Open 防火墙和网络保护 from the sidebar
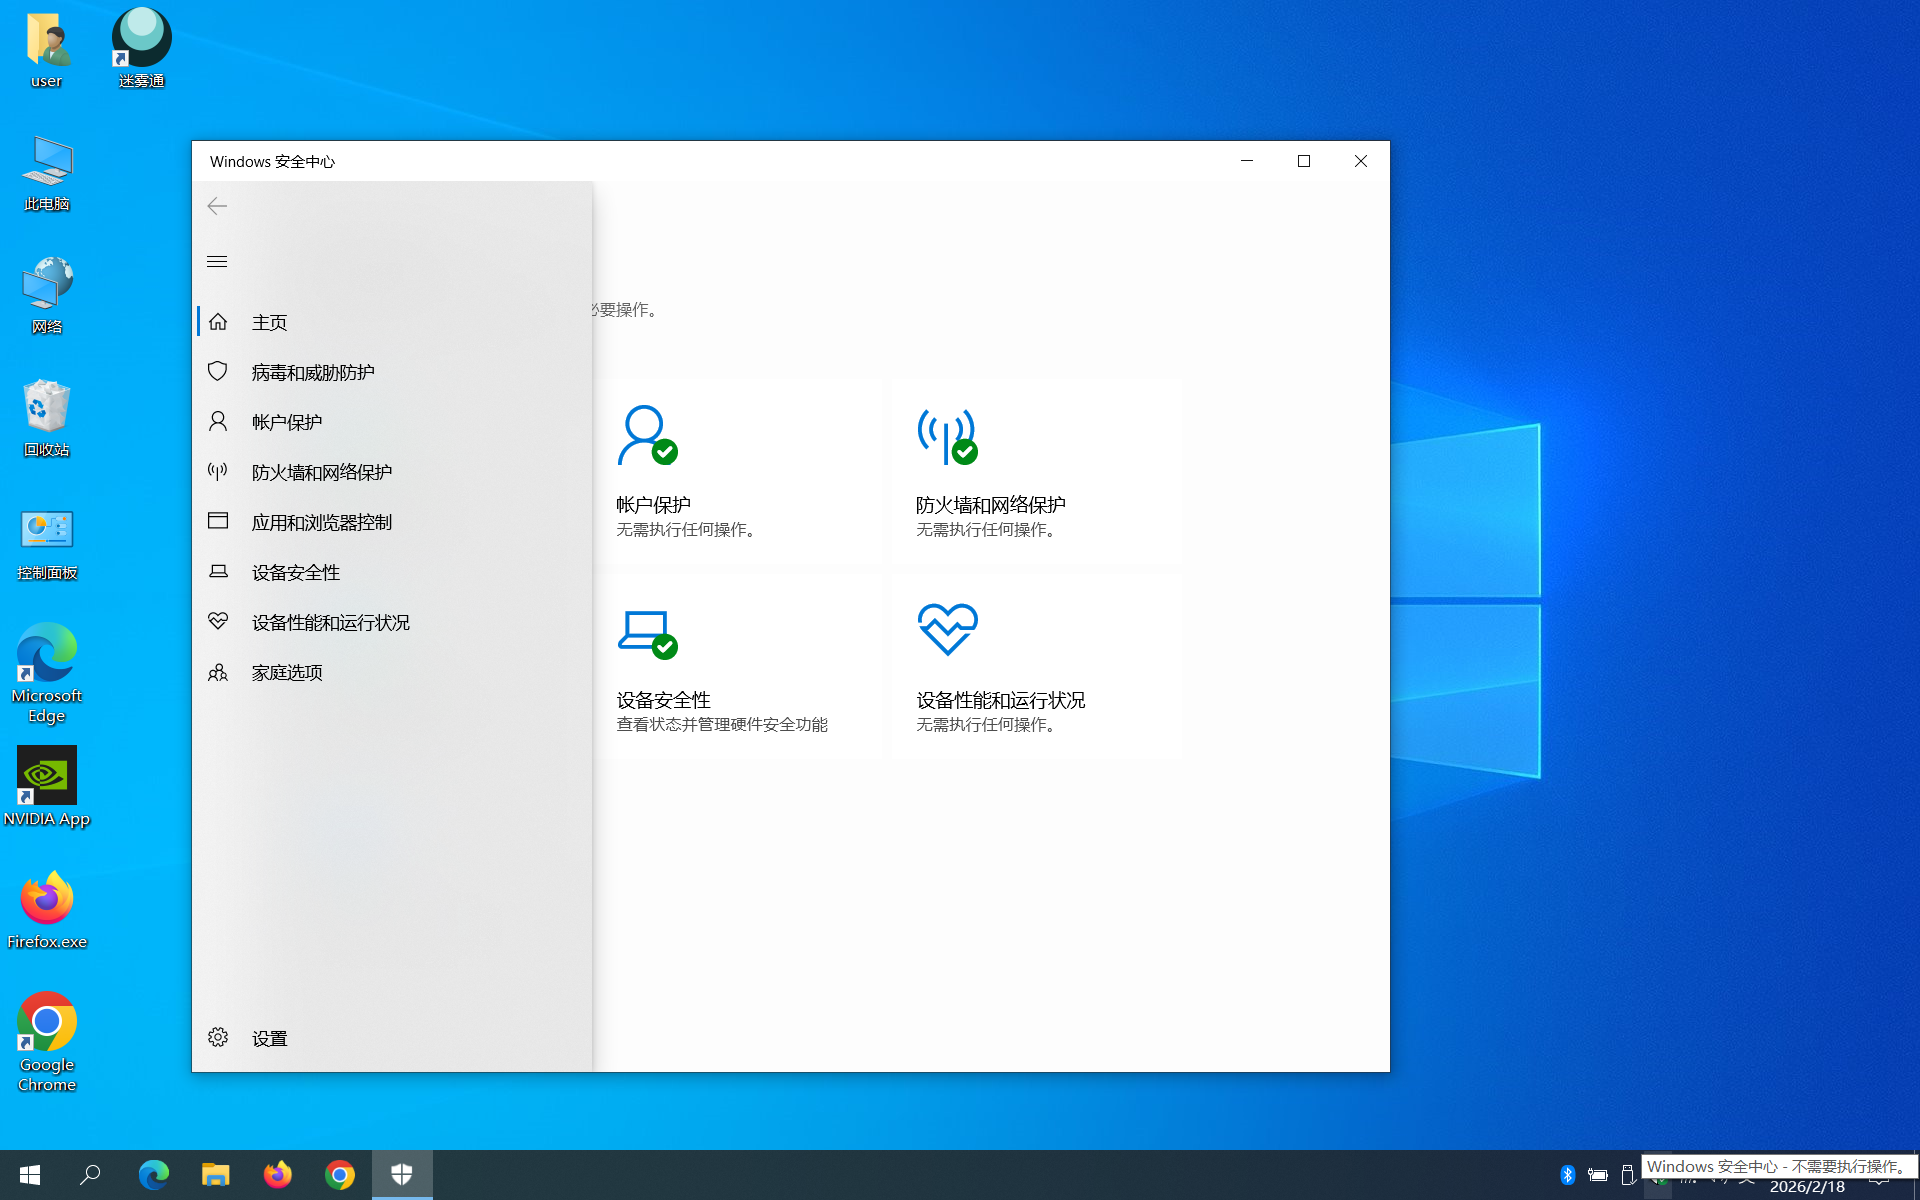 point(321,472)
